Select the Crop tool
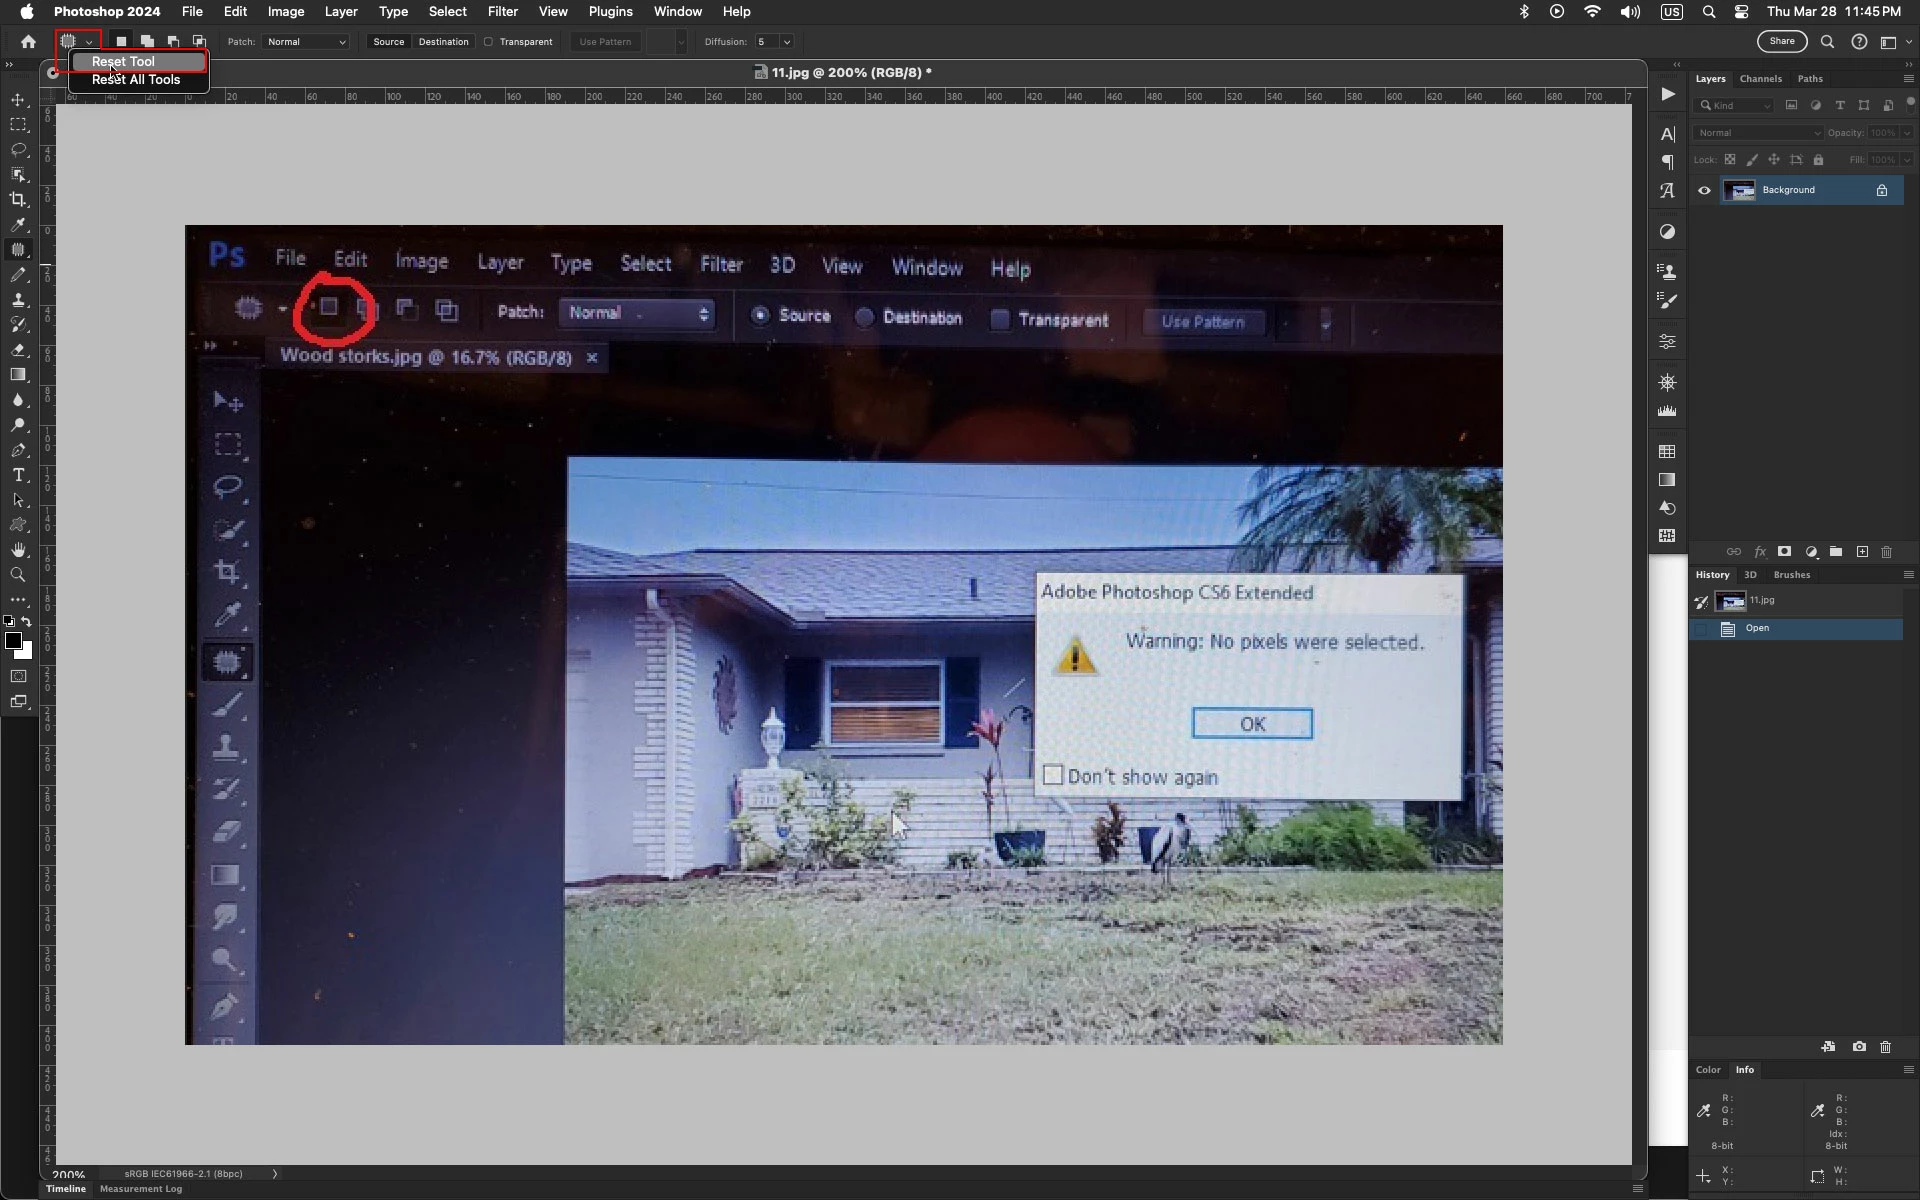1920x1200 pixels. point(18,200)
